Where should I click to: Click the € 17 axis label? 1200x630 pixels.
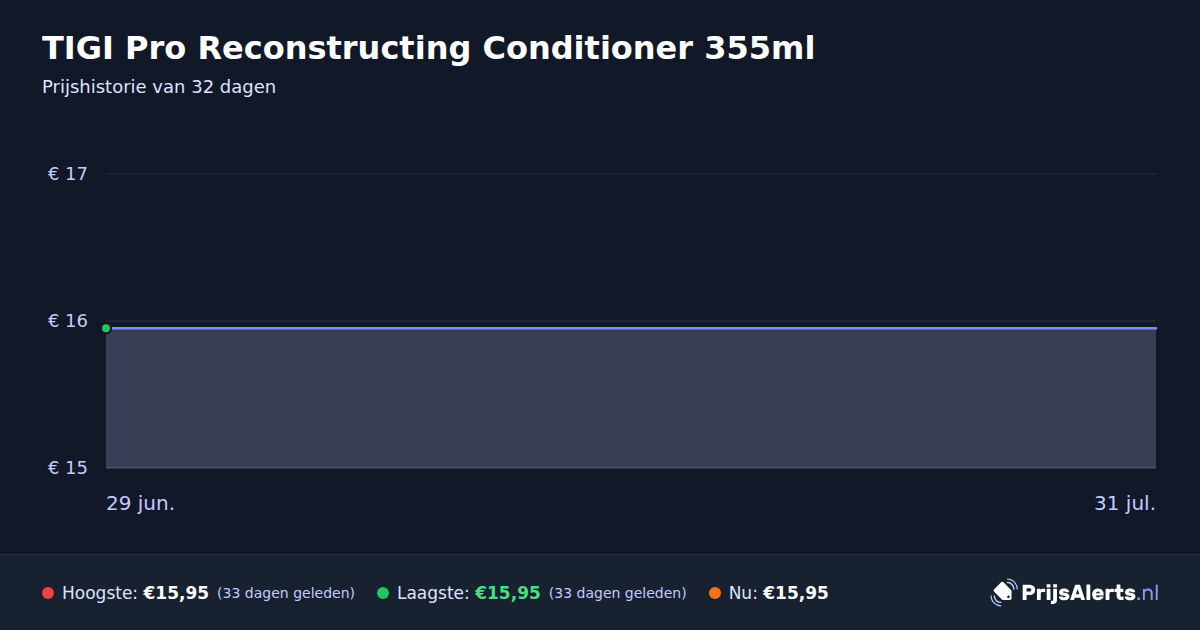click(x=68, y=174)
